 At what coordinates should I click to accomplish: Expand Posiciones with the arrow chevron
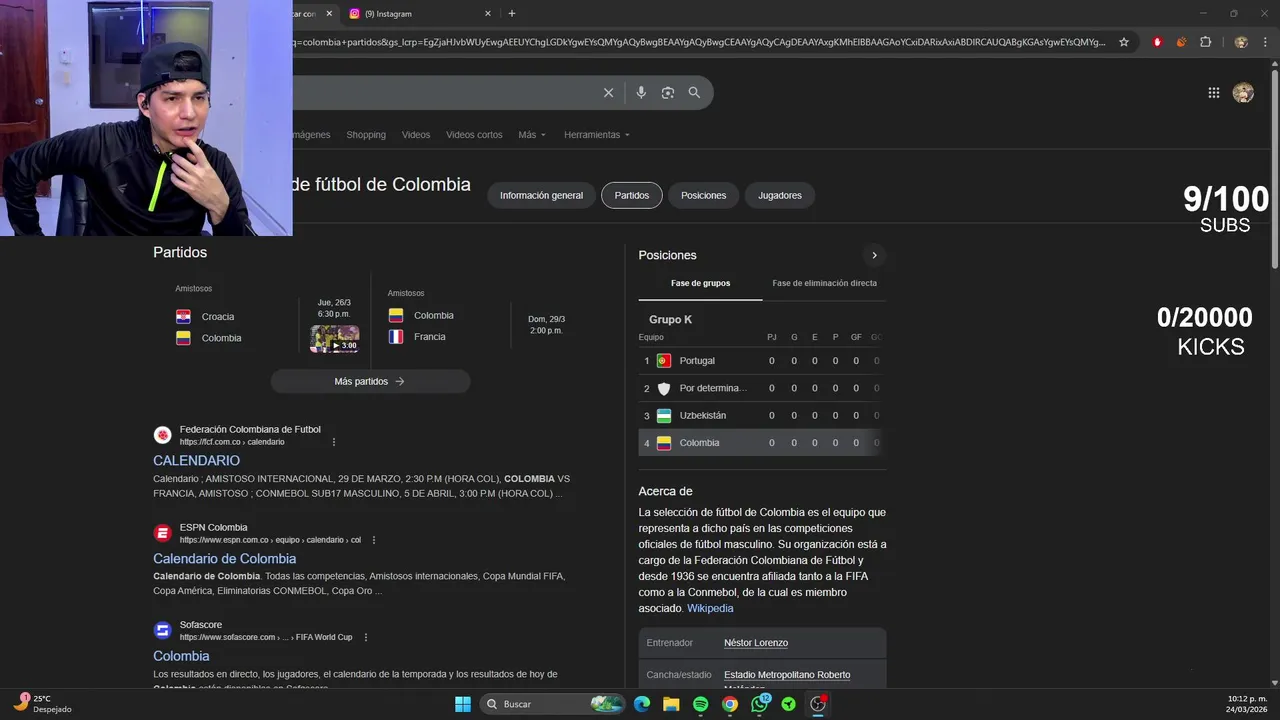(874, 255)
